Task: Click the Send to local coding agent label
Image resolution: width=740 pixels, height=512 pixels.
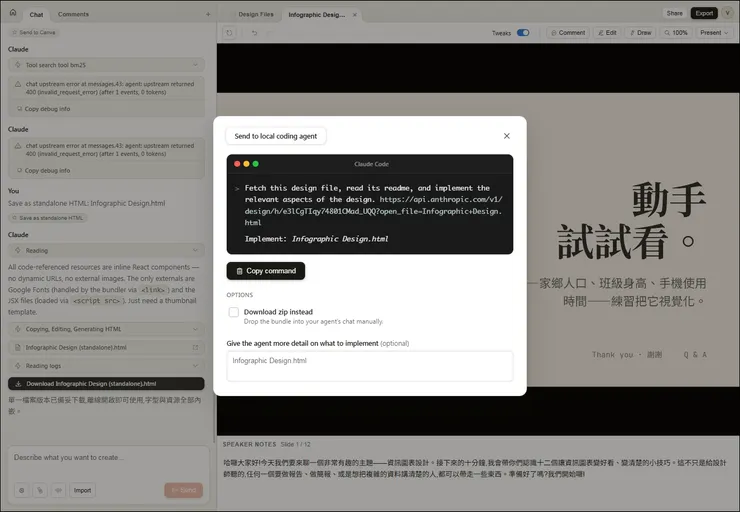Action: pyautogui.click(x=276, y=136)
